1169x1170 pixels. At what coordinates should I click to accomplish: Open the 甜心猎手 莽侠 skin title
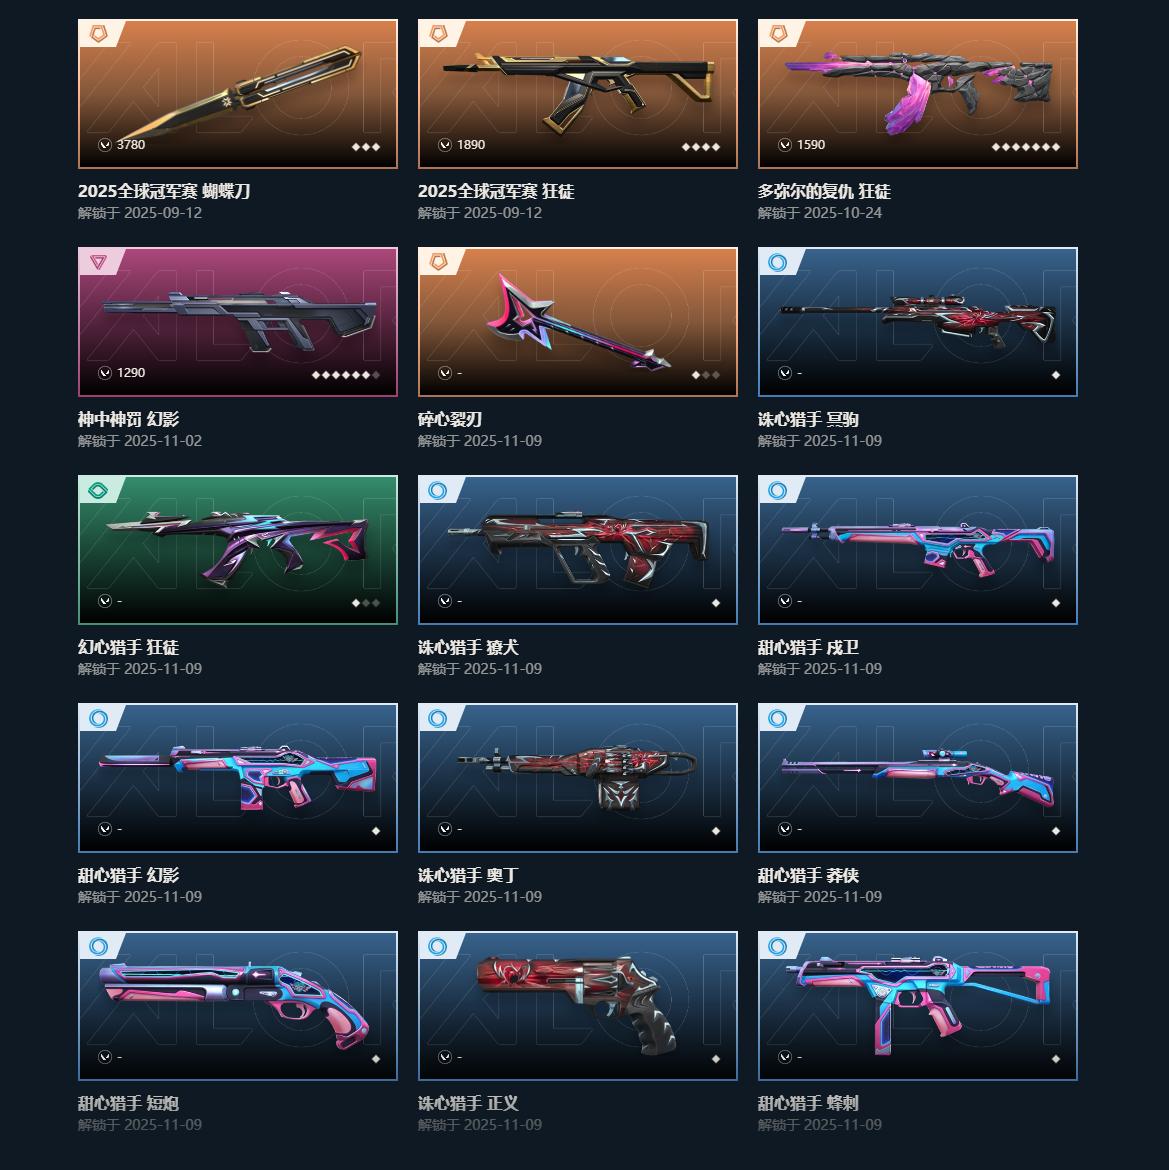pyautogui.click(x=808, y=875)
